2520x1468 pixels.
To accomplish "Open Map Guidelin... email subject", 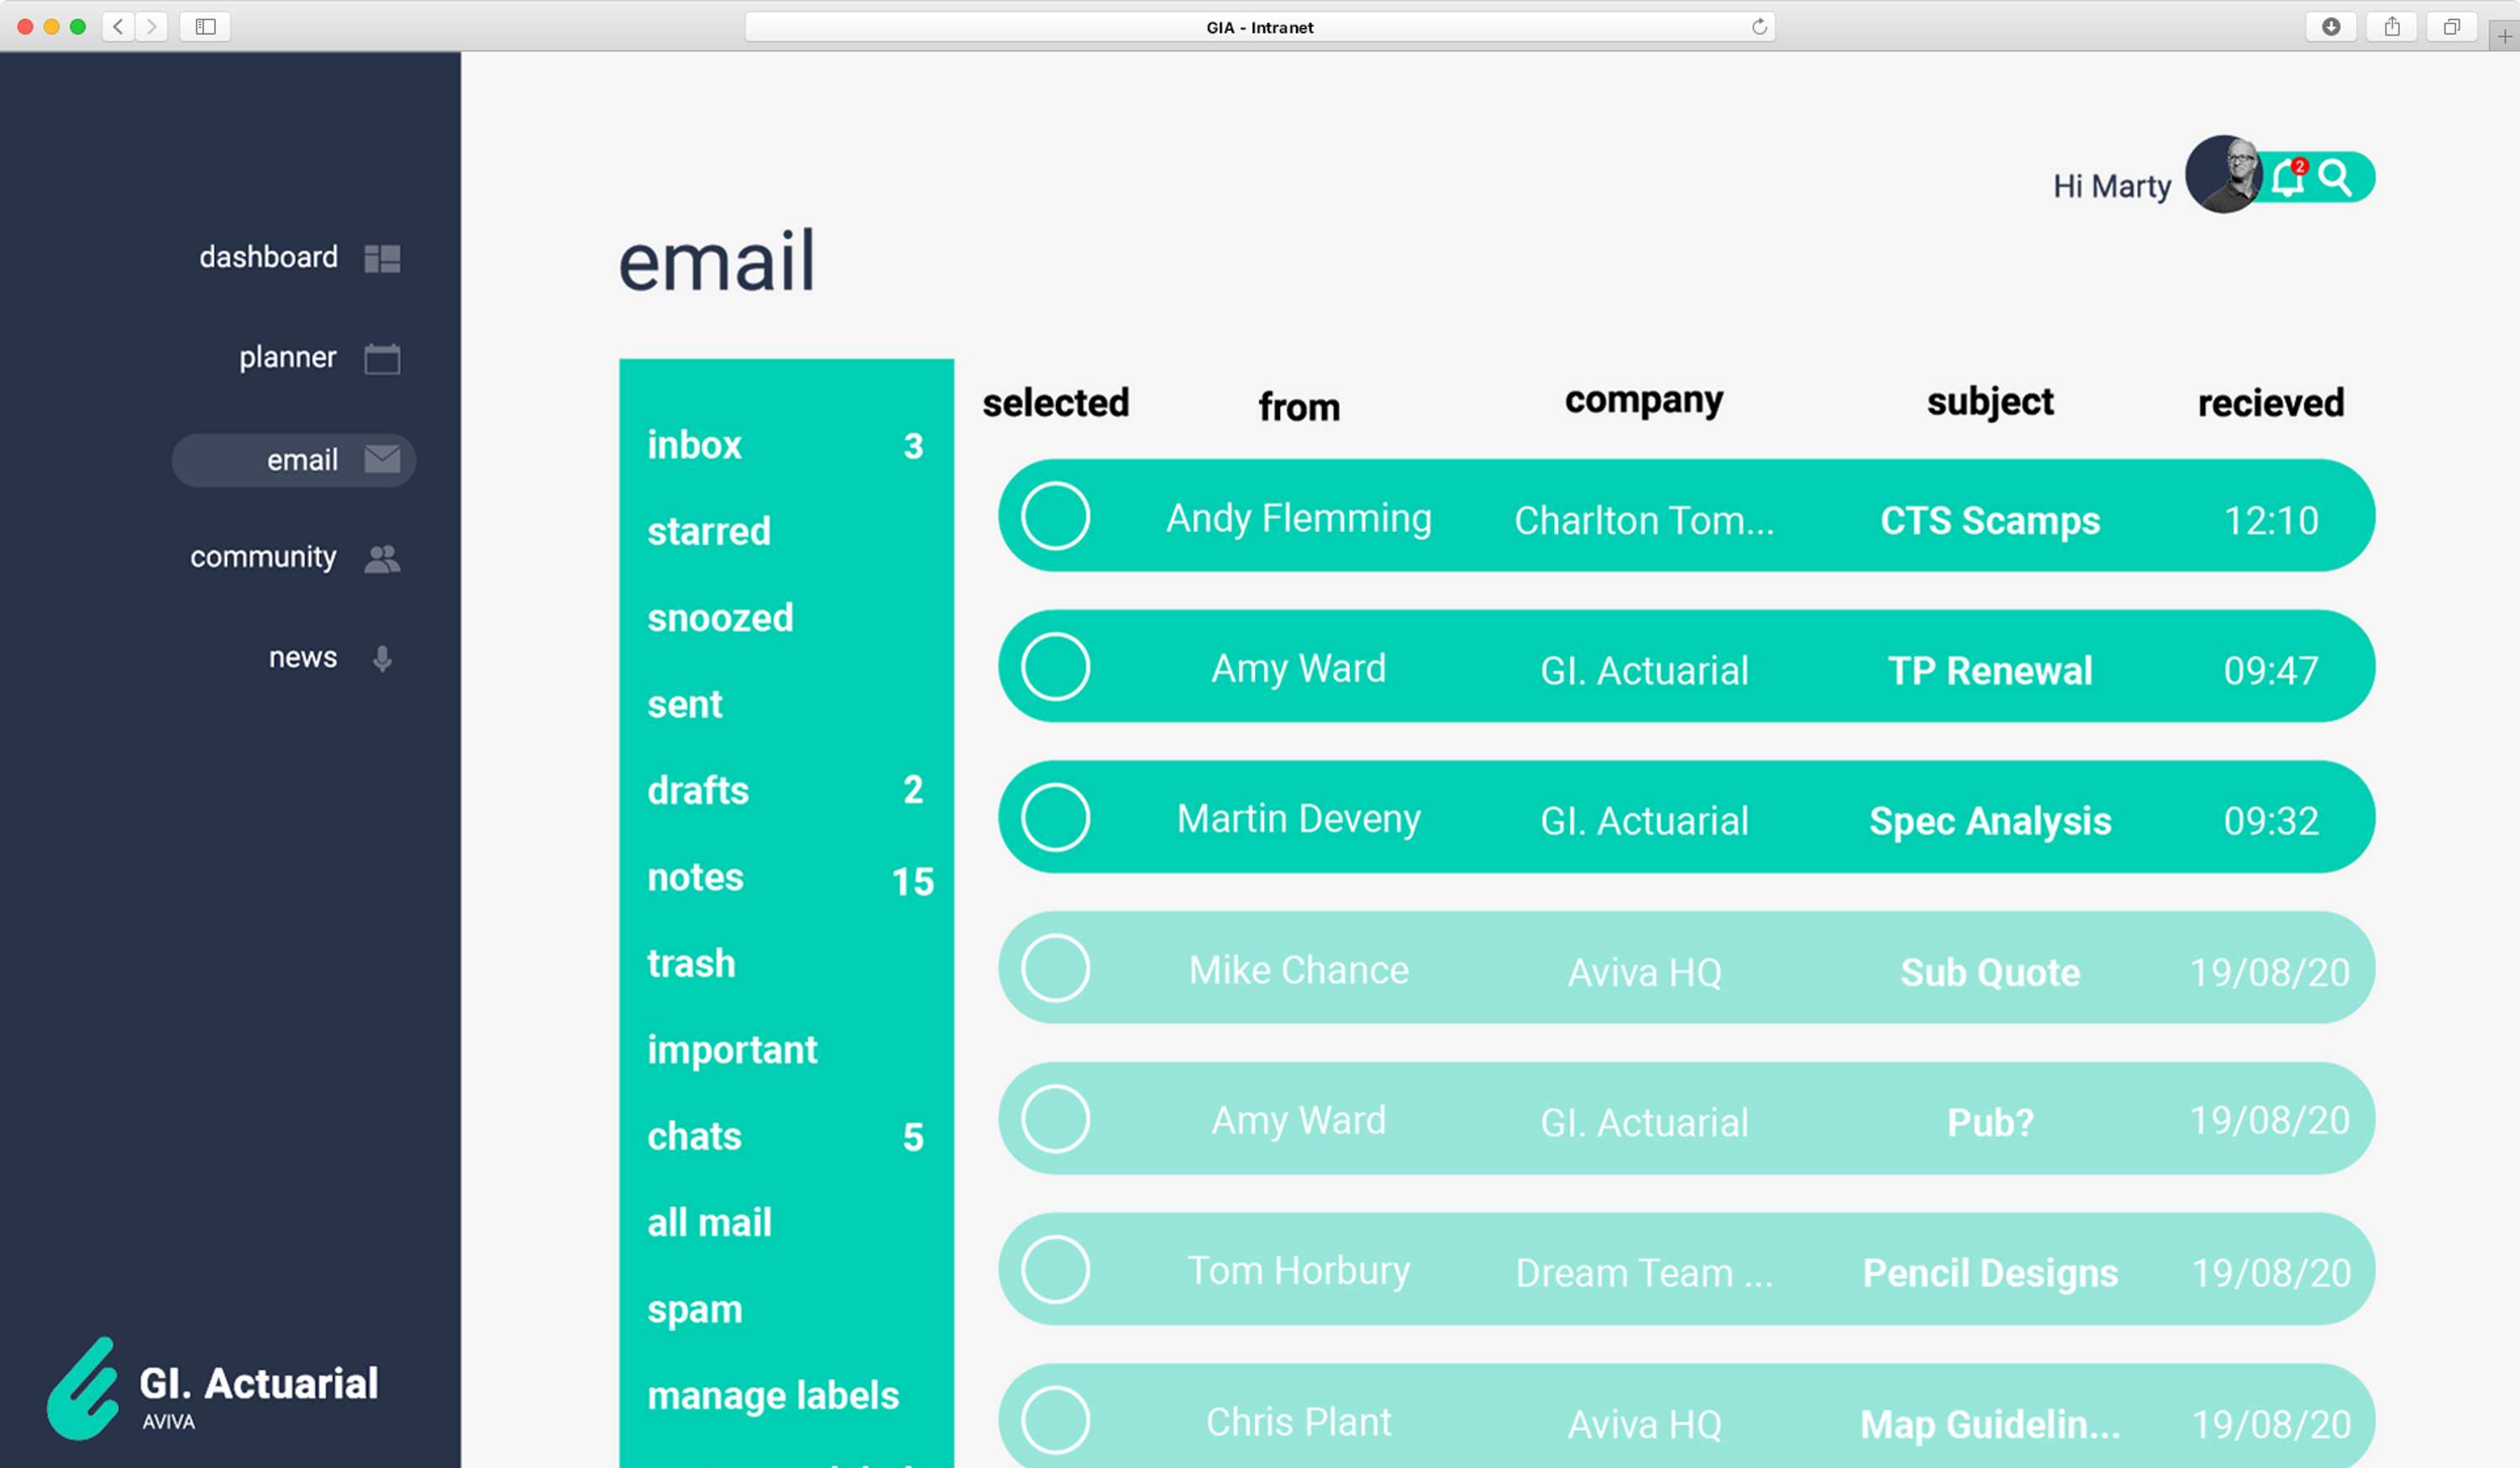I will [1990, 1424].
